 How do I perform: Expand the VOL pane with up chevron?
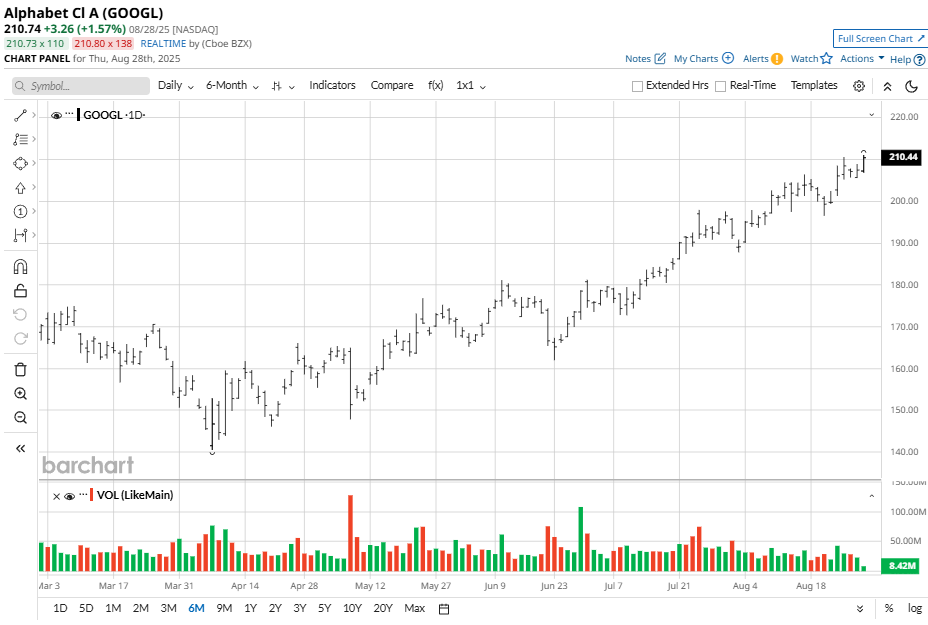[x=872, y=496]
